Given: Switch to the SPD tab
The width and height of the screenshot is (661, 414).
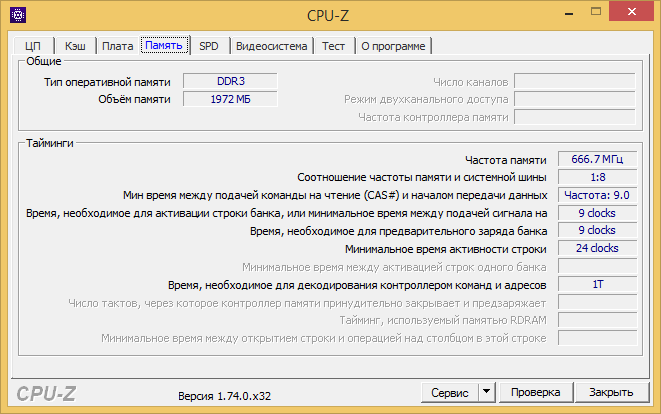Looking at the screenshot, I should pos(209,46).
